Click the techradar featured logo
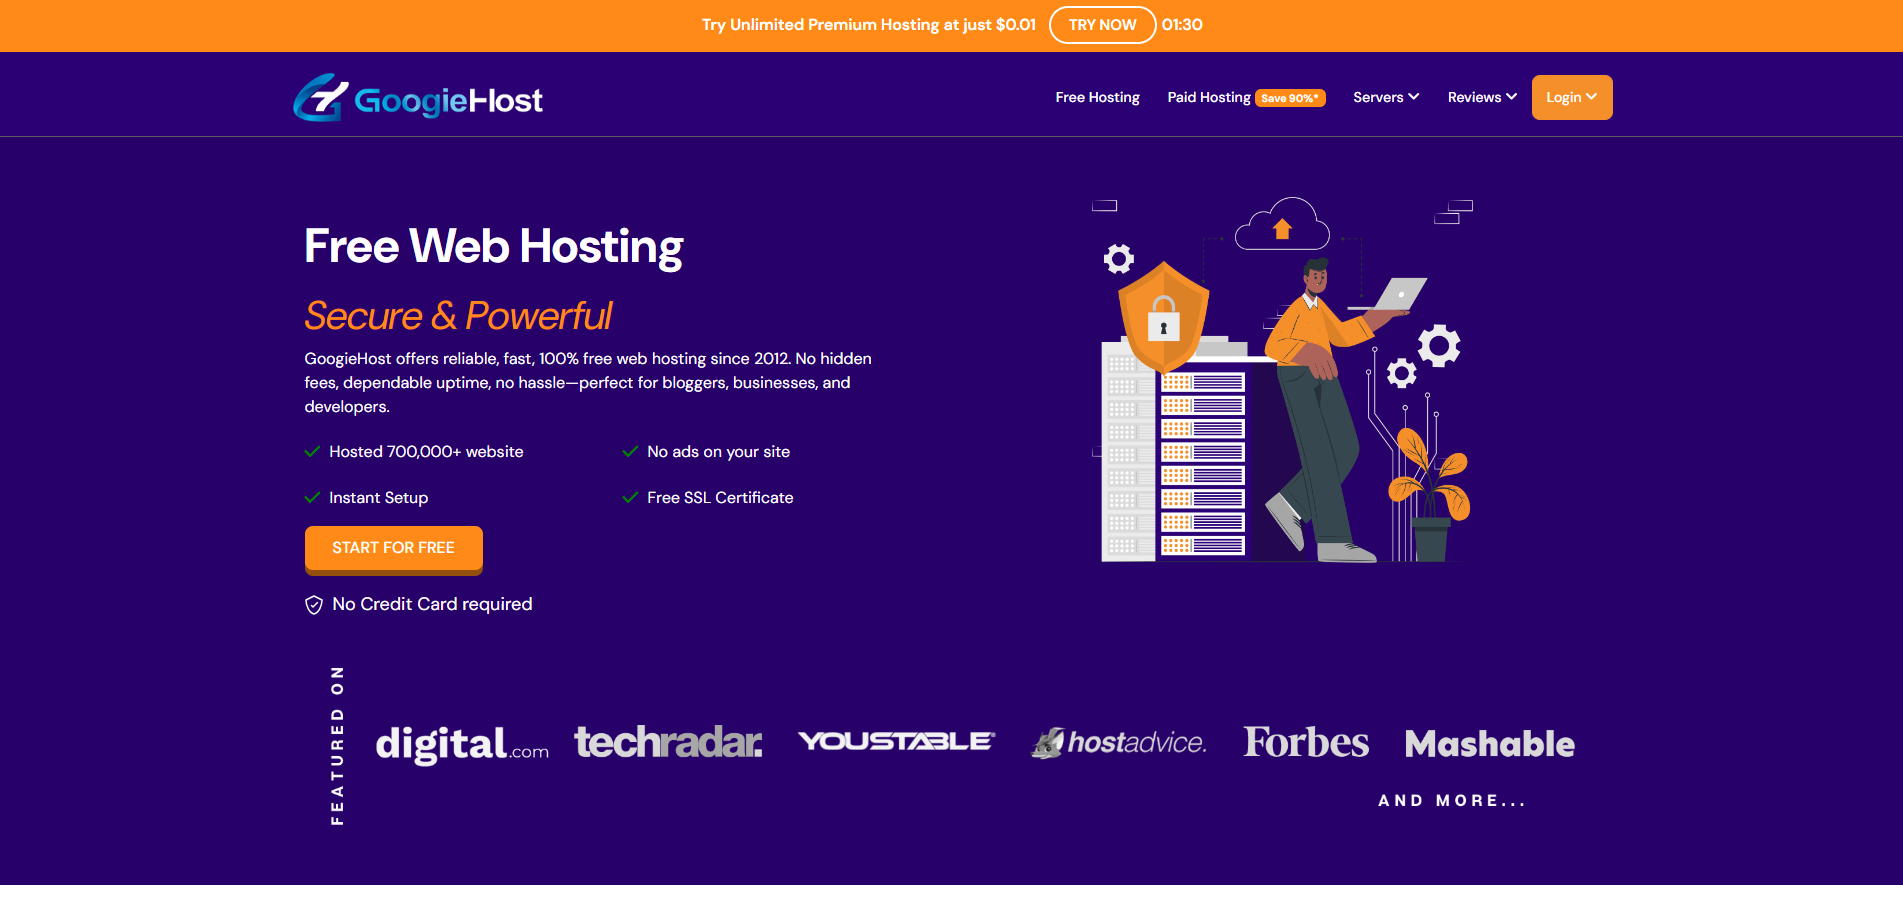The width and height of the screenshot is (1903, 900). 668,742
